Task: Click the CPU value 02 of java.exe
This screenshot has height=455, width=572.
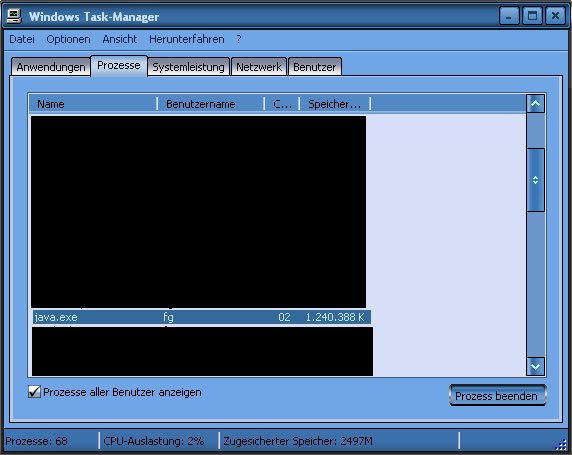Action: point(284,317)
